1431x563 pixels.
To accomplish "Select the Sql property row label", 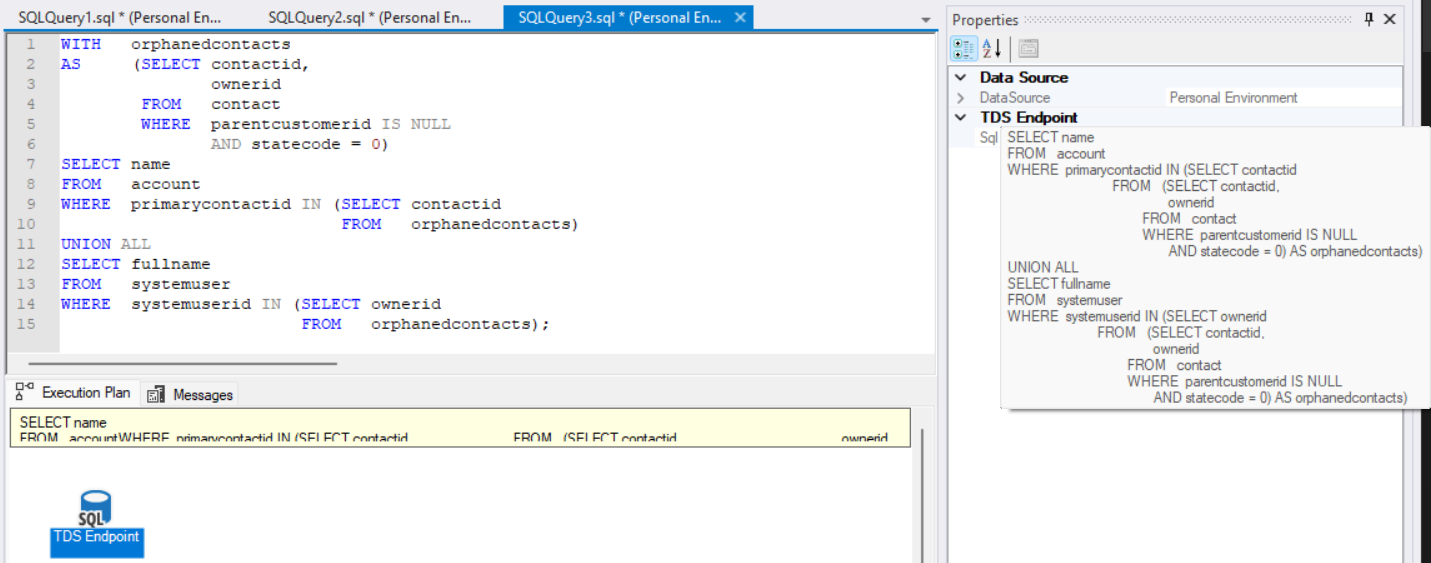I will pyautogui.click(x=987, y=137).
